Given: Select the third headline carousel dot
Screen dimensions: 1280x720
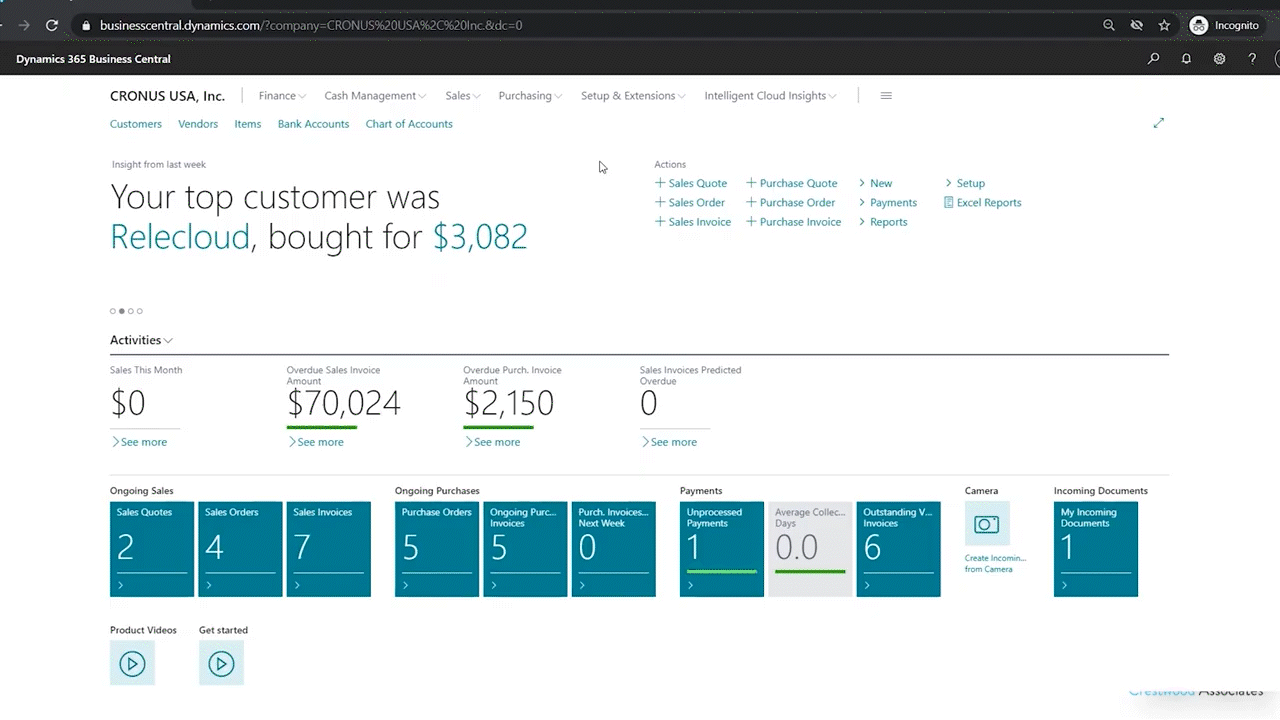Looking at the screenshot, I should click(131, 311).
